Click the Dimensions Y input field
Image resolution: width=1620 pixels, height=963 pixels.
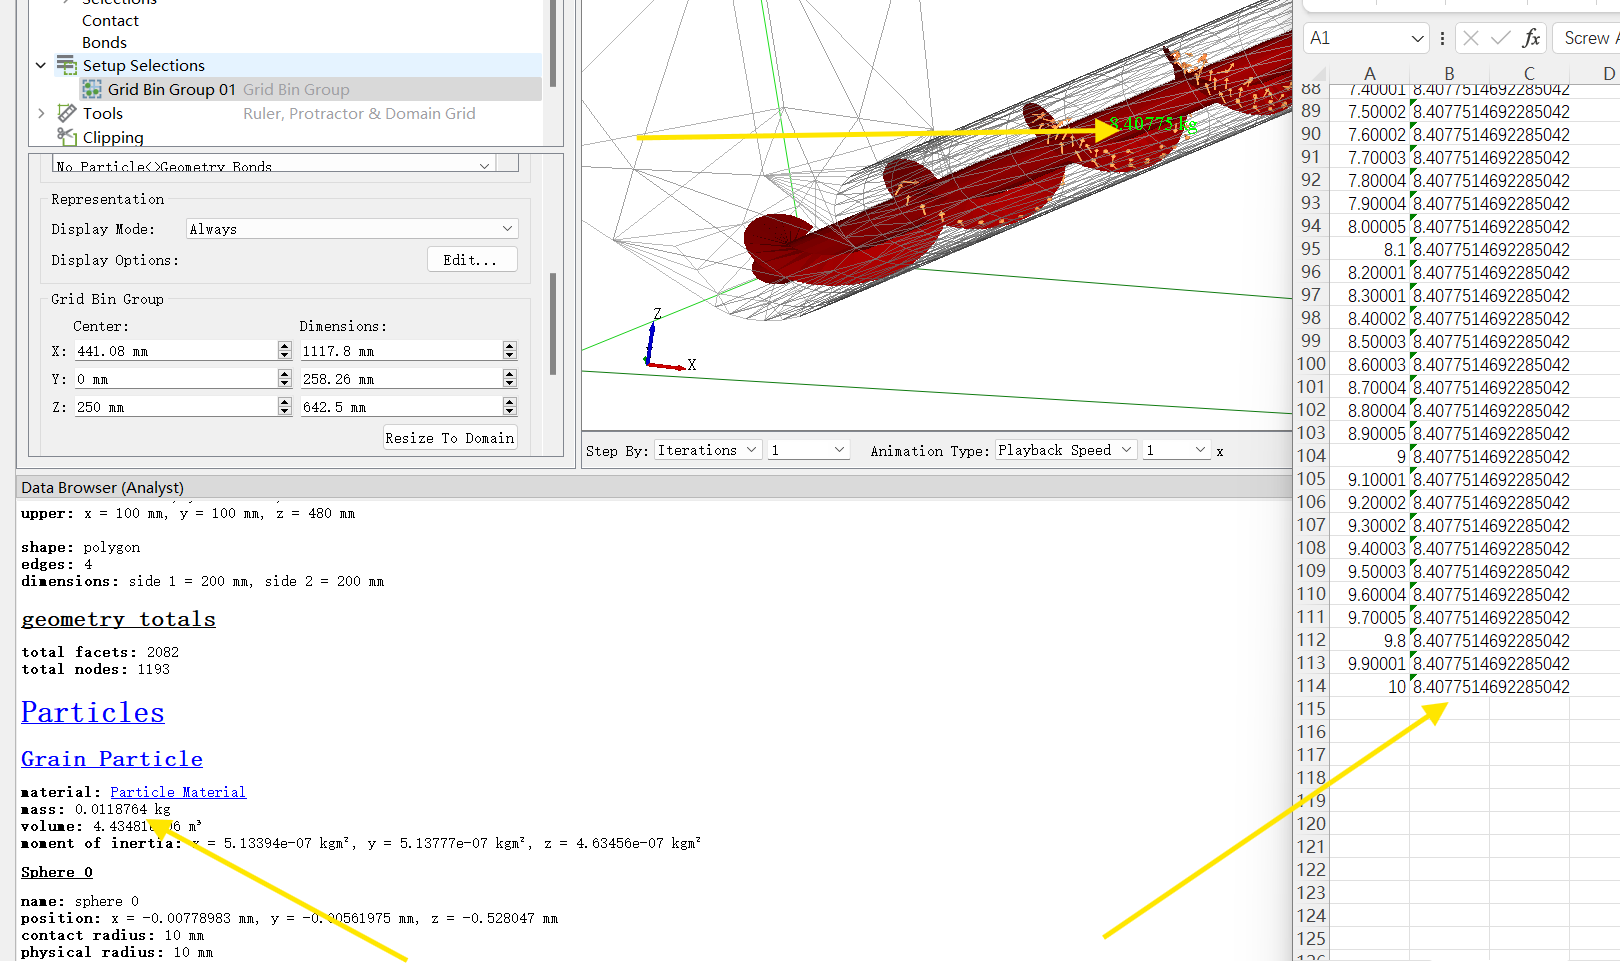tap(401, 379)
